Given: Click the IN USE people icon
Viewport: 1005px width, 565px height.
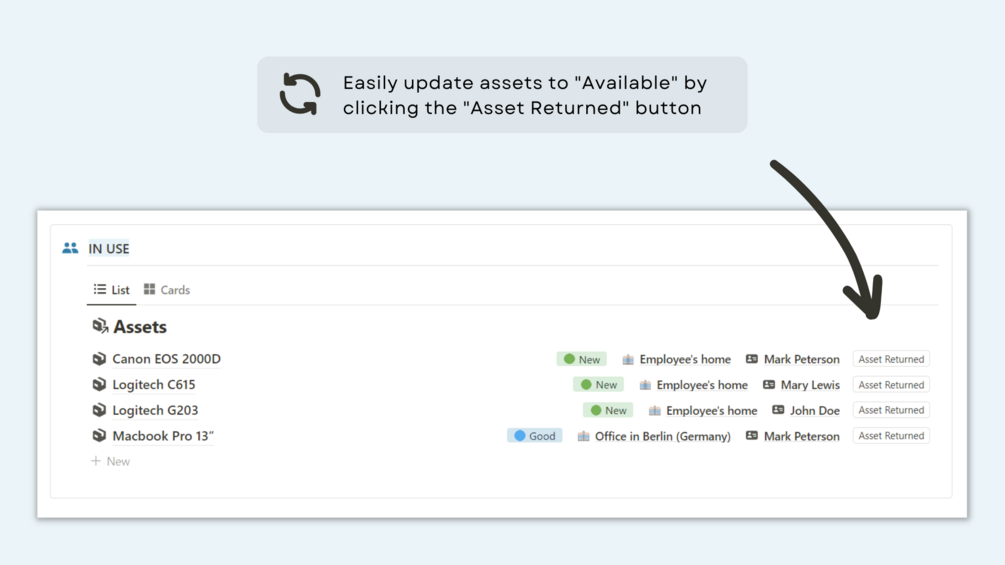Looking at the screenshot, I should [70, 248].
